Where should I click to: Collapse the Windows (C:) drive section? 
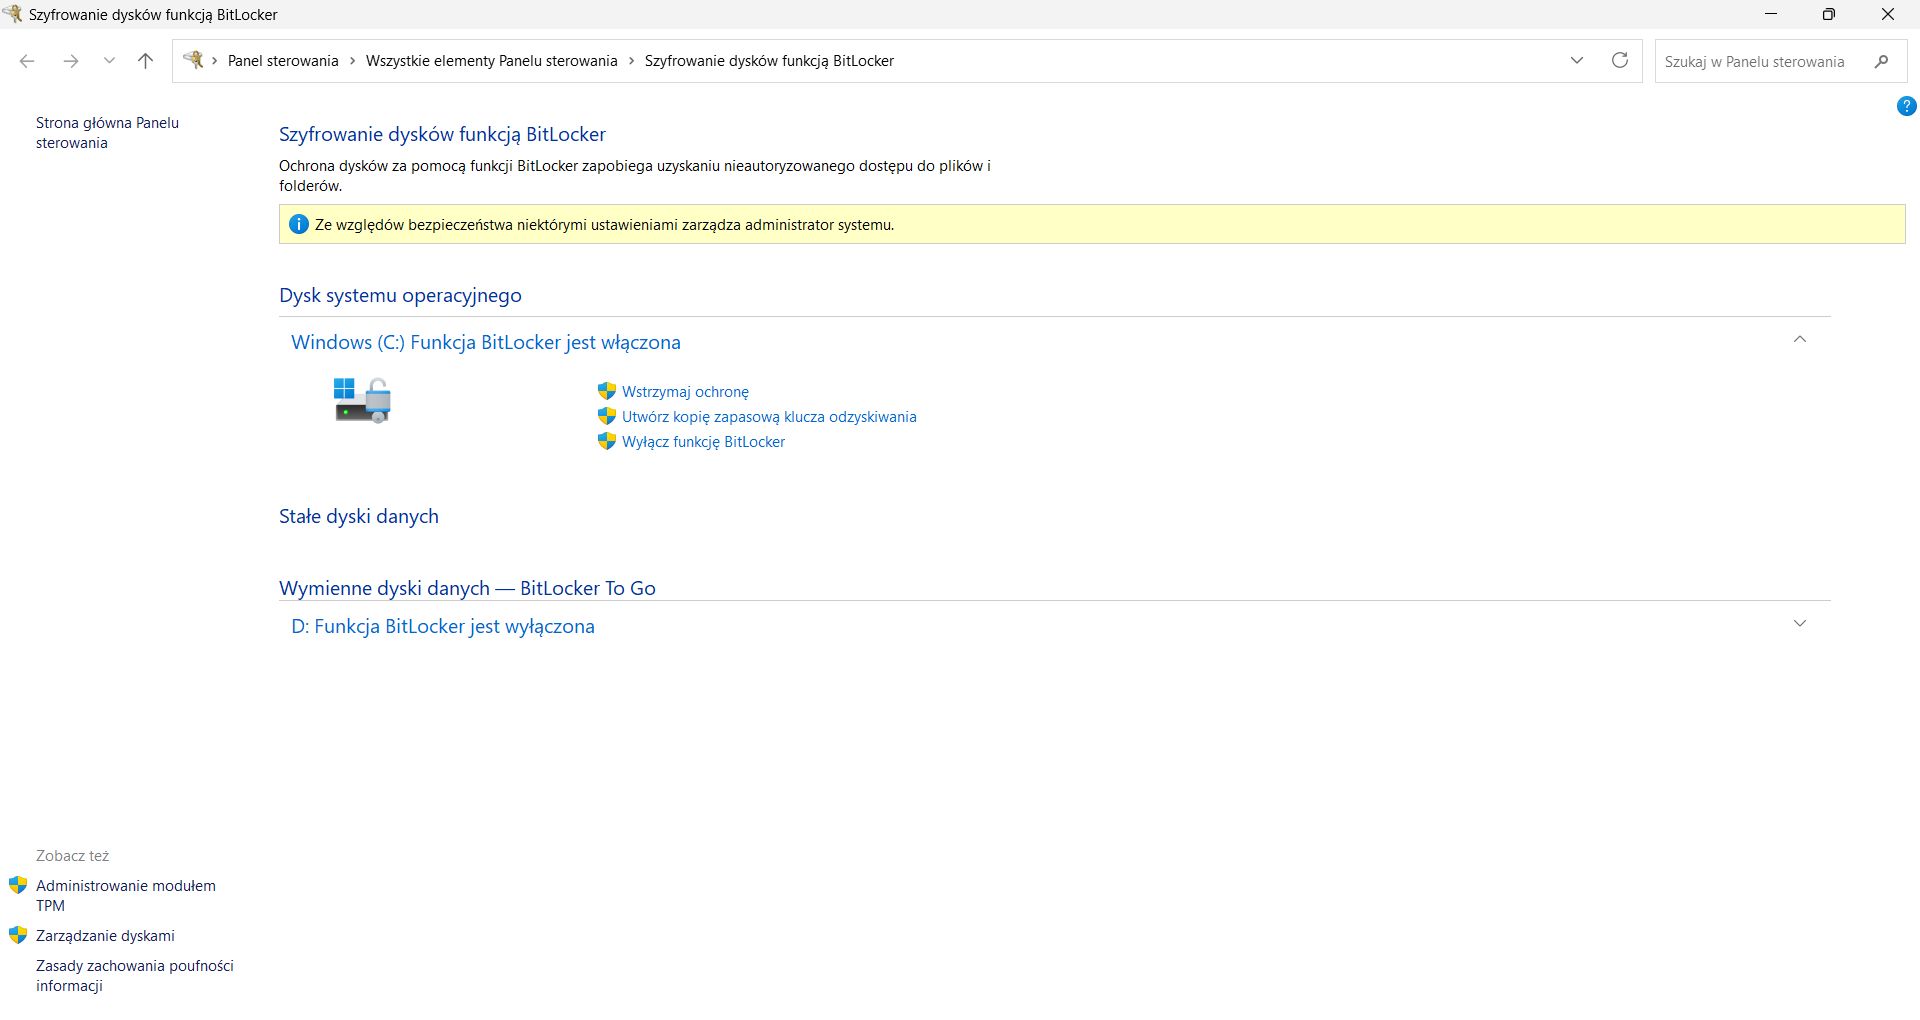coord(1800,340)
